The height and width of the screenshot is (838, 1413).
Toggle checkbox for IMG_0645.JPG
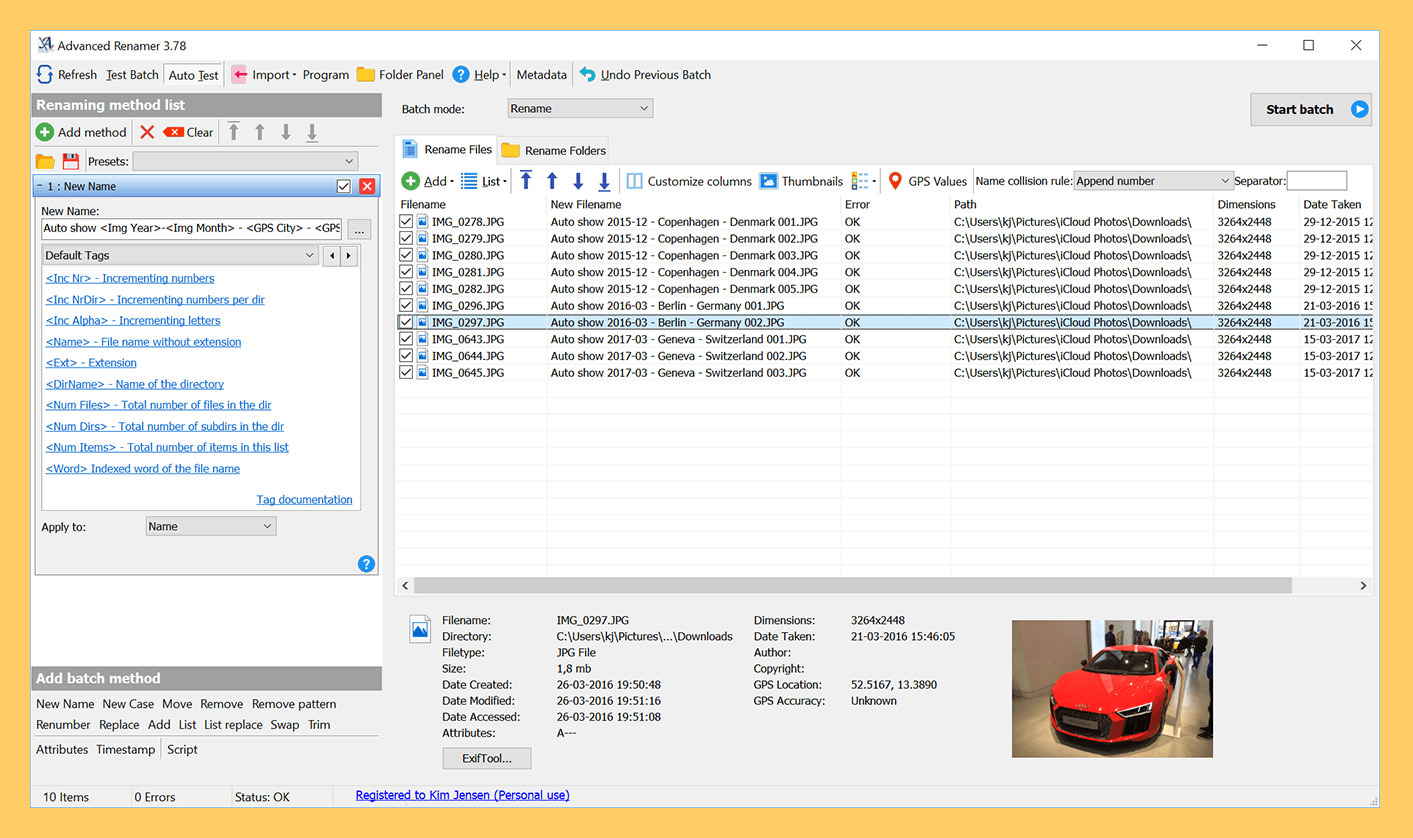point(406,373)
